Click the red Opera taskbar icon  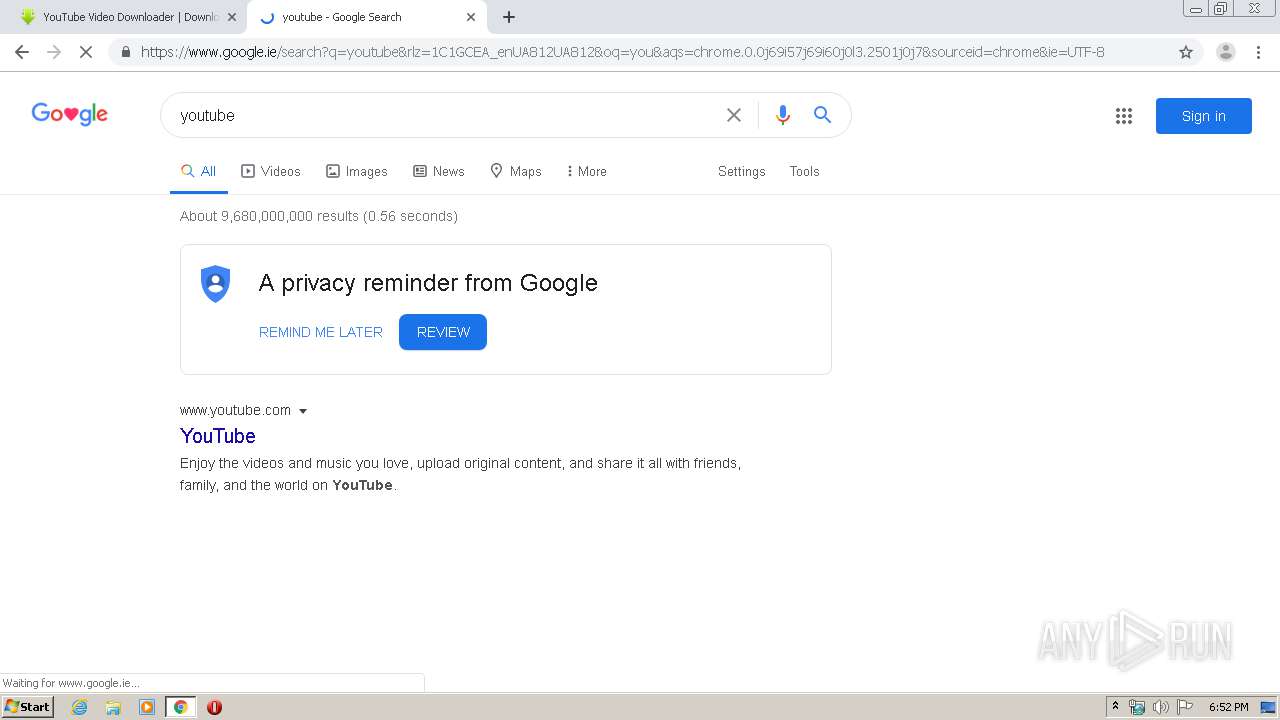pos(214,707)
